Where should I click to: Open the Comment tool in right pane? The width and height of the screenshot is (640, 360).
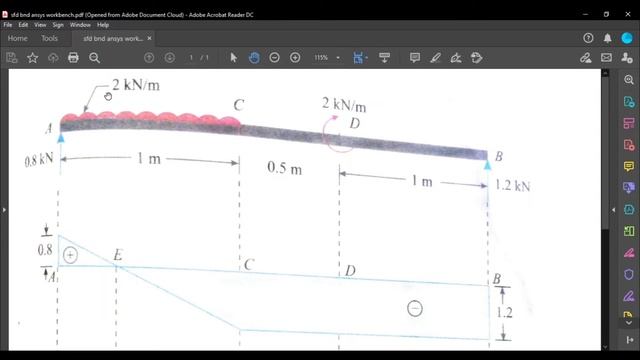point(629,166)
